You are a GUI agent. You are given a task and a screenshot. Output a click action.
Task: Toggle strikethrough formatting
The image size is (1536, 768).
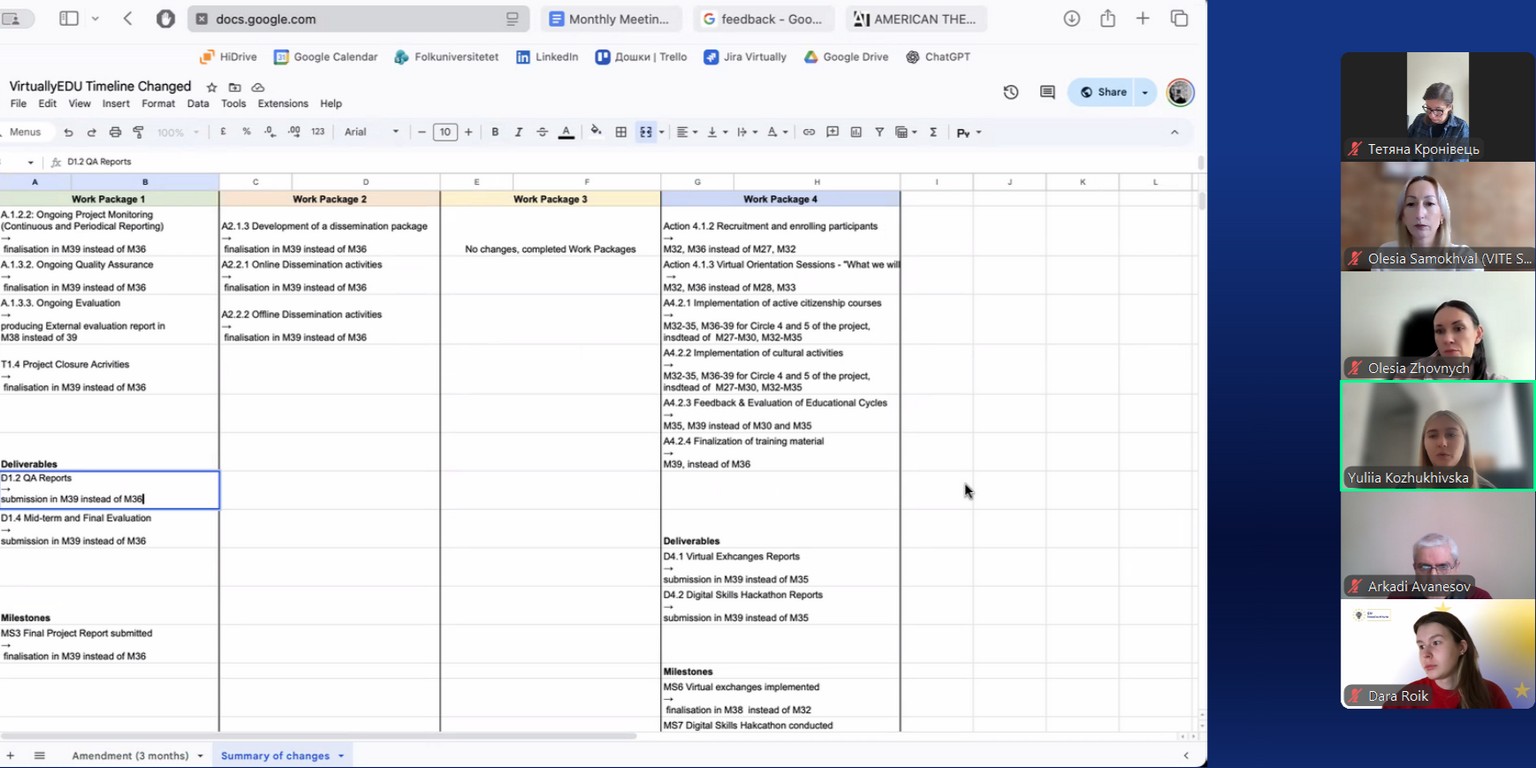tap(542, 132)
